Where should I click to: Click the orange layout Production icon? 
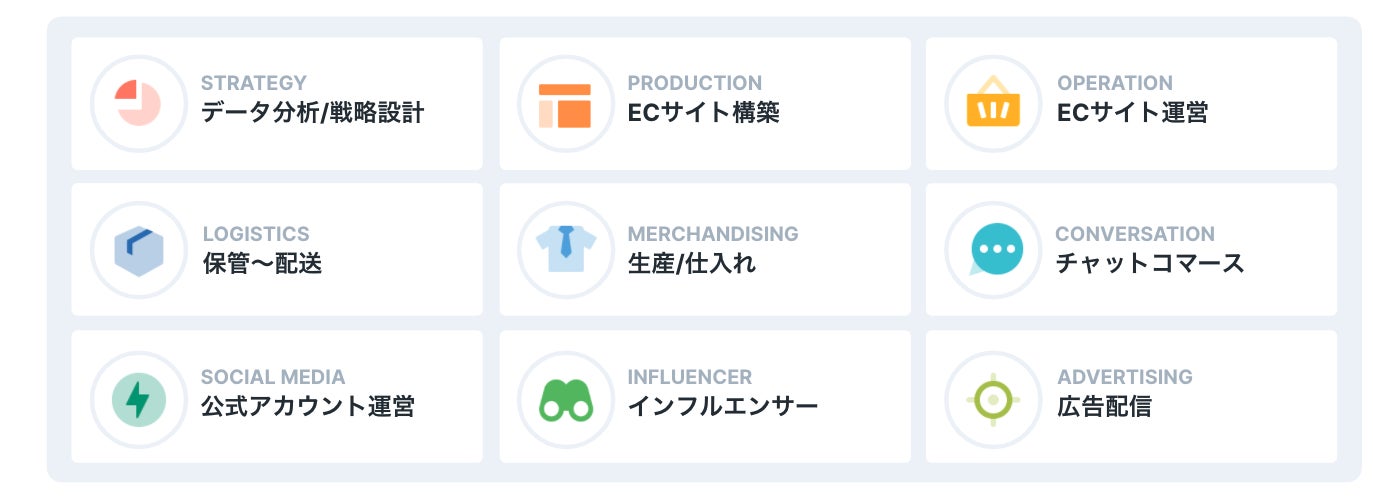(565, 104)
